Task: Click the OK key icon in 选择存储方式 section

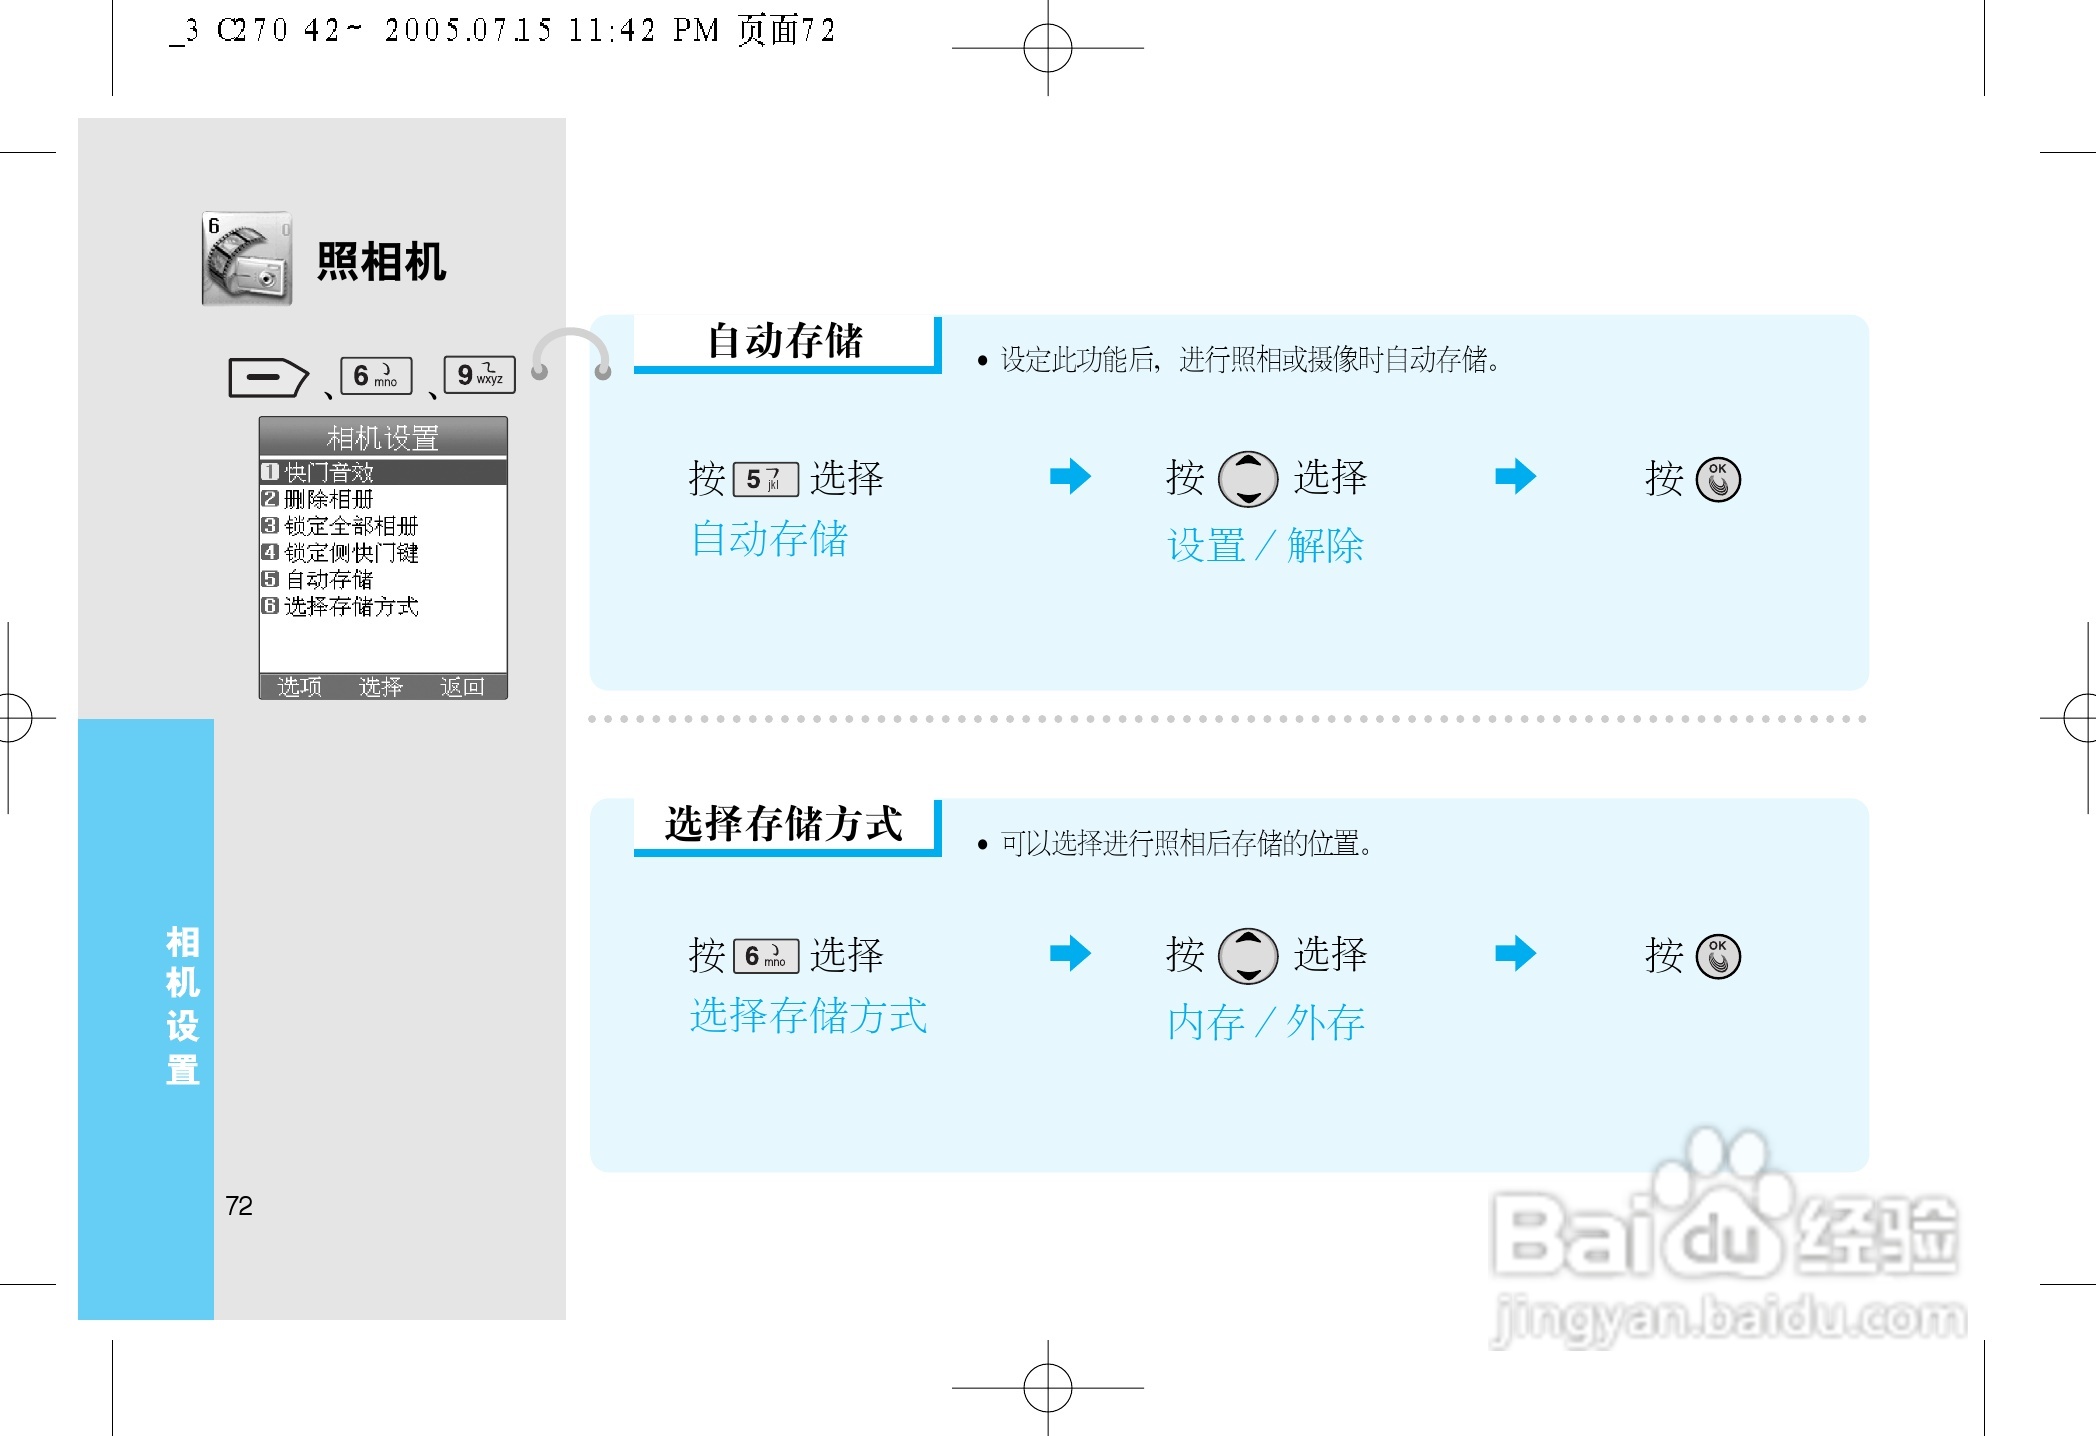Action: tap(1718, 957)
